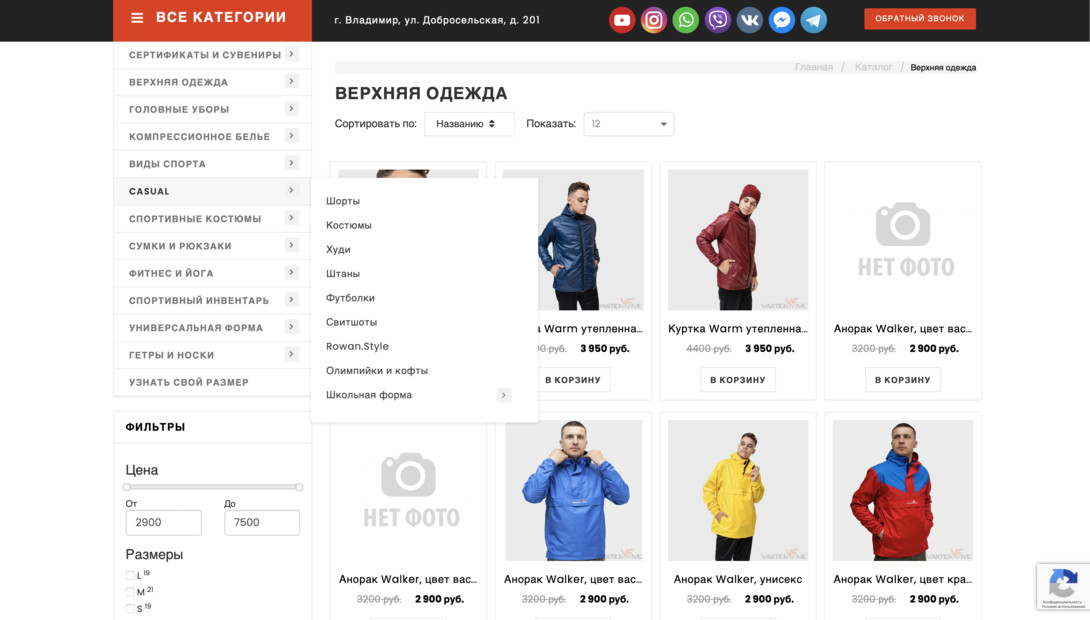Select Худи in the Casual submenu
The image size is (1090, 620).
point(338,250)
